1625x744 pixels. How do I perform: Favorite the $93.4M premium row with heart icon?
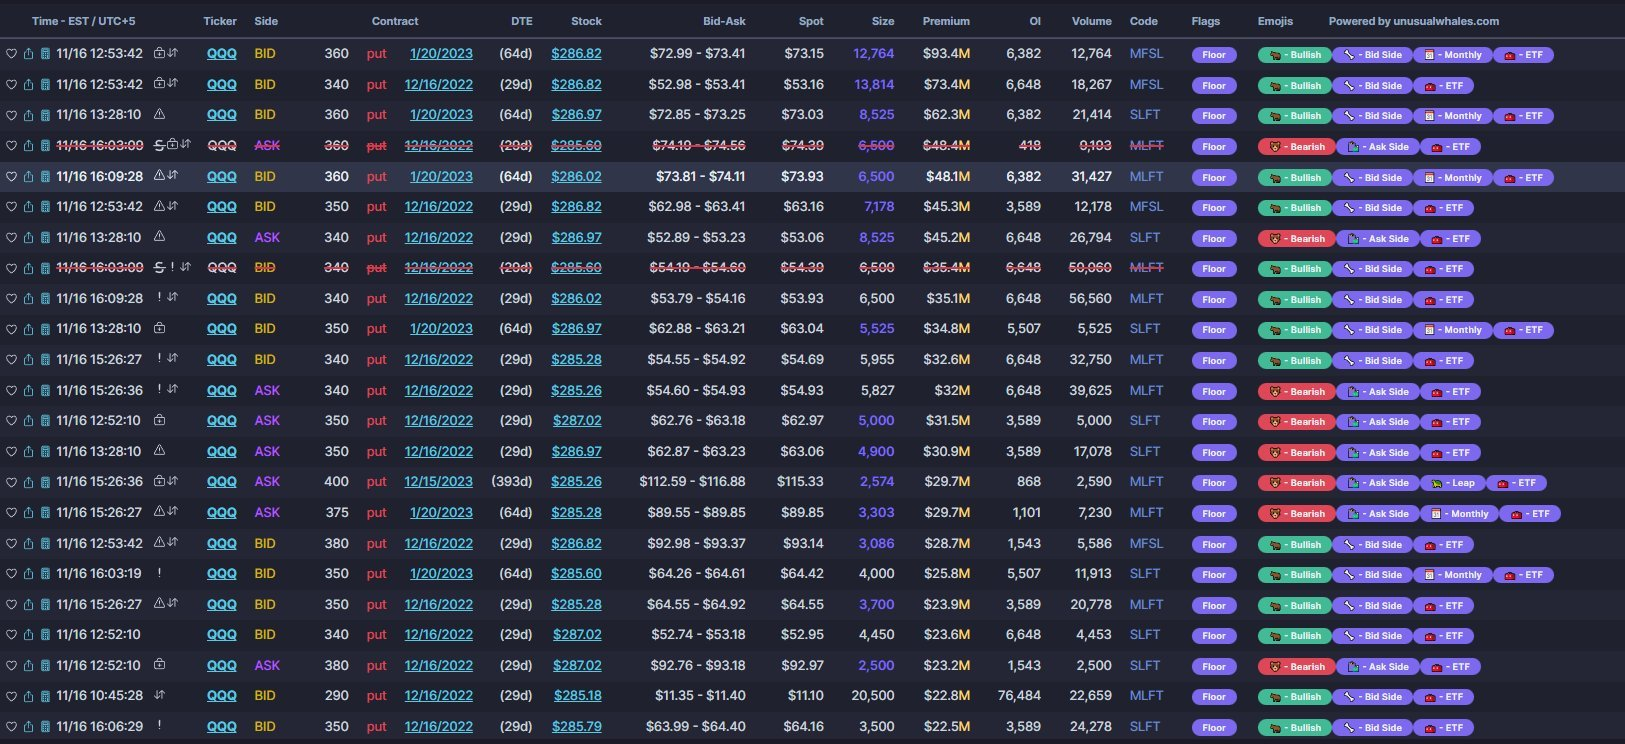click(12, 54)
